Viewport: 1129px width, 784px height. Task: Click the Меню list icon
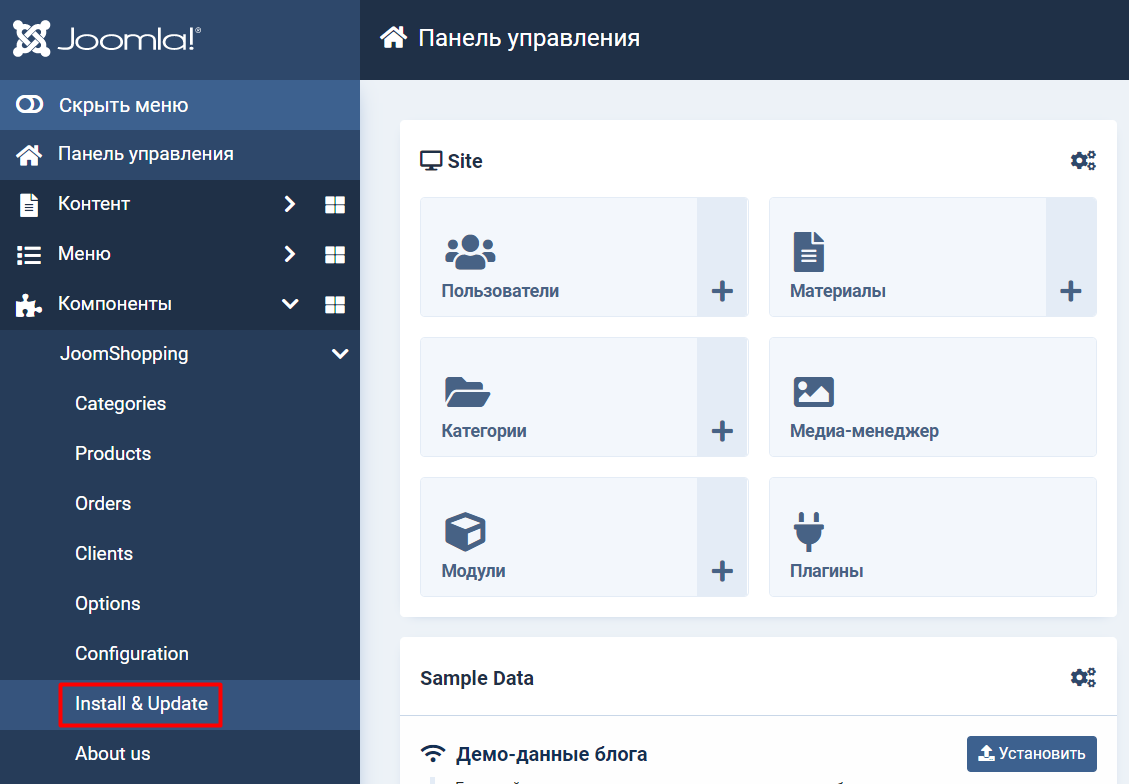click(x=29, y=255)
